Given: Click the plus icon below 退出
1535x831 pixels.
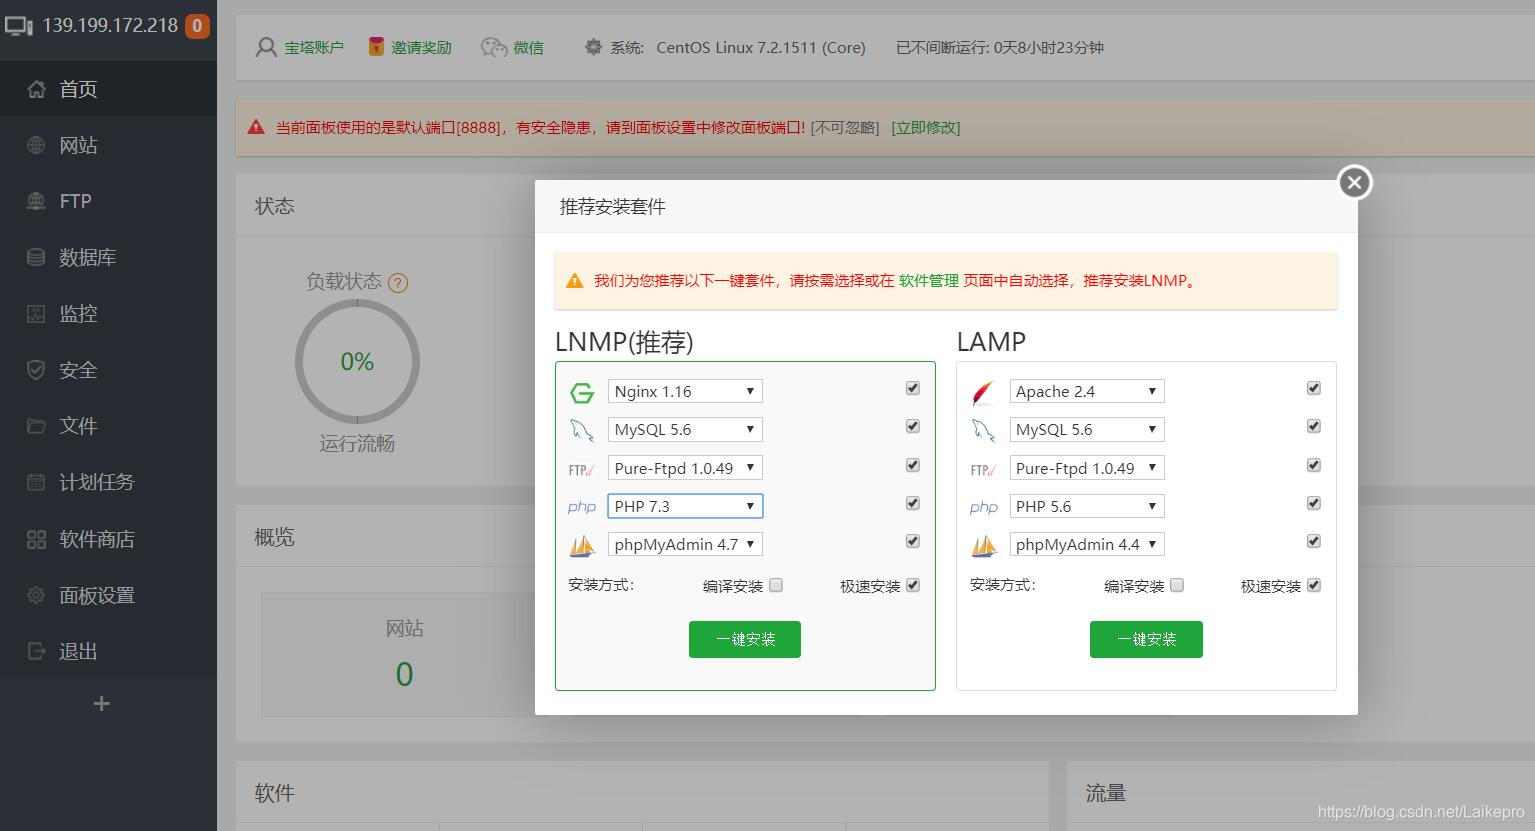Looking at the screenshot, I should tap(100, 703).
